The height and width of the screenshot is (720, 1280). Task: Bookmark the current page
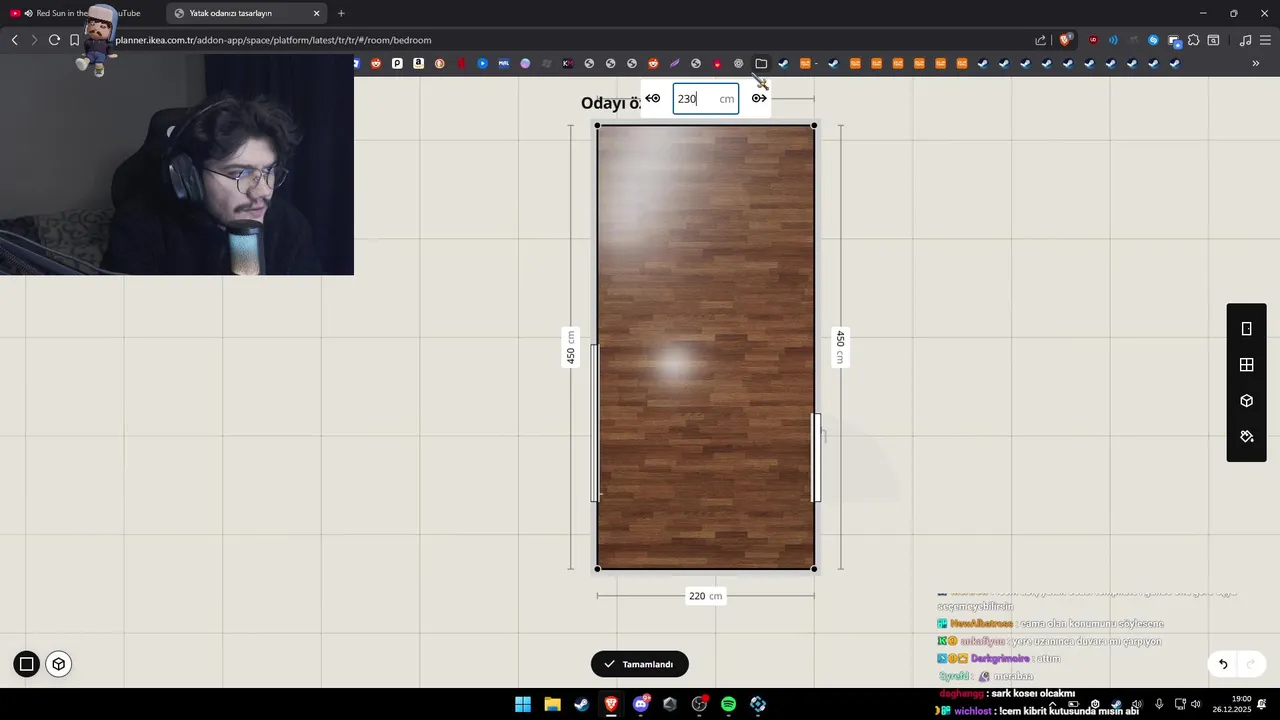click(x=74, y=40)
